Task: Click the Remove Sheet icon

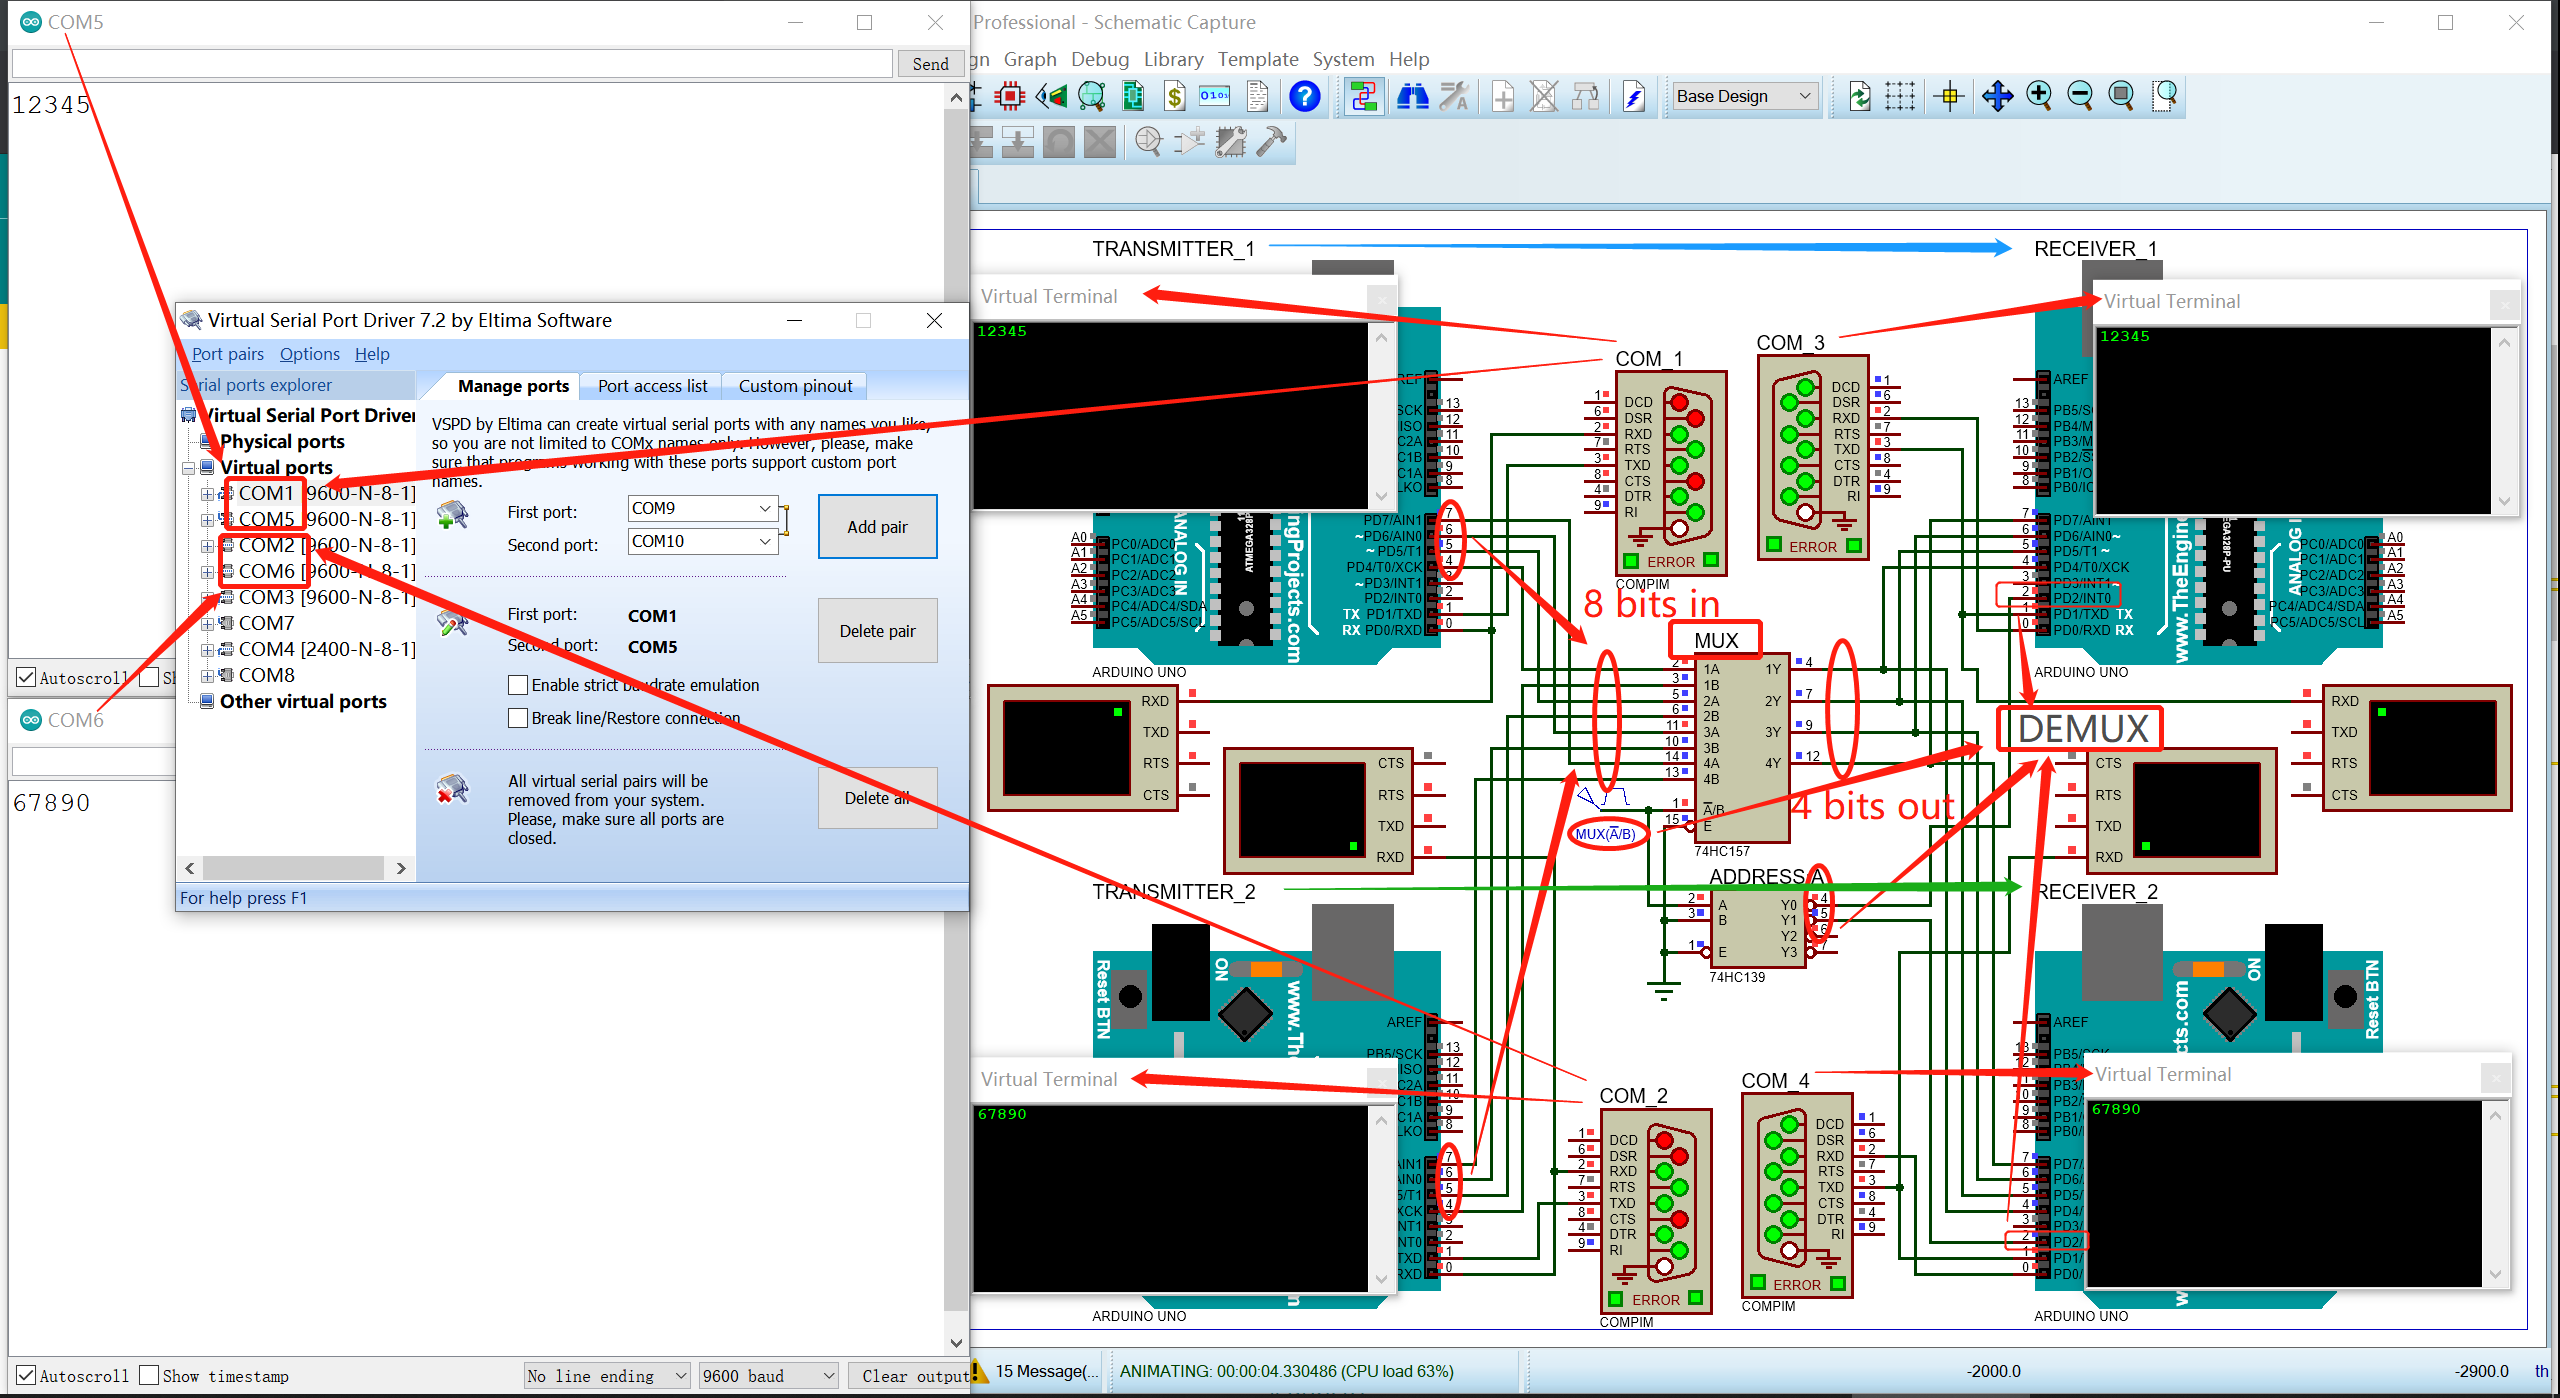Action: [x=1544, y=96]
